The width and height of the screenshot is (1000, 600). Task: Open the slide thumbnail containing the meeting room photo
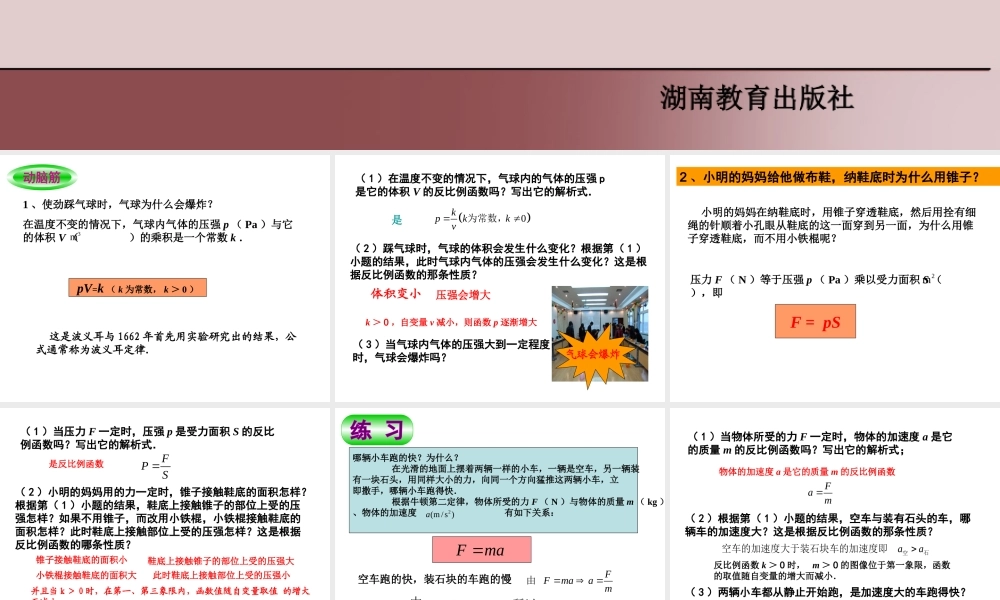point(499,278)
